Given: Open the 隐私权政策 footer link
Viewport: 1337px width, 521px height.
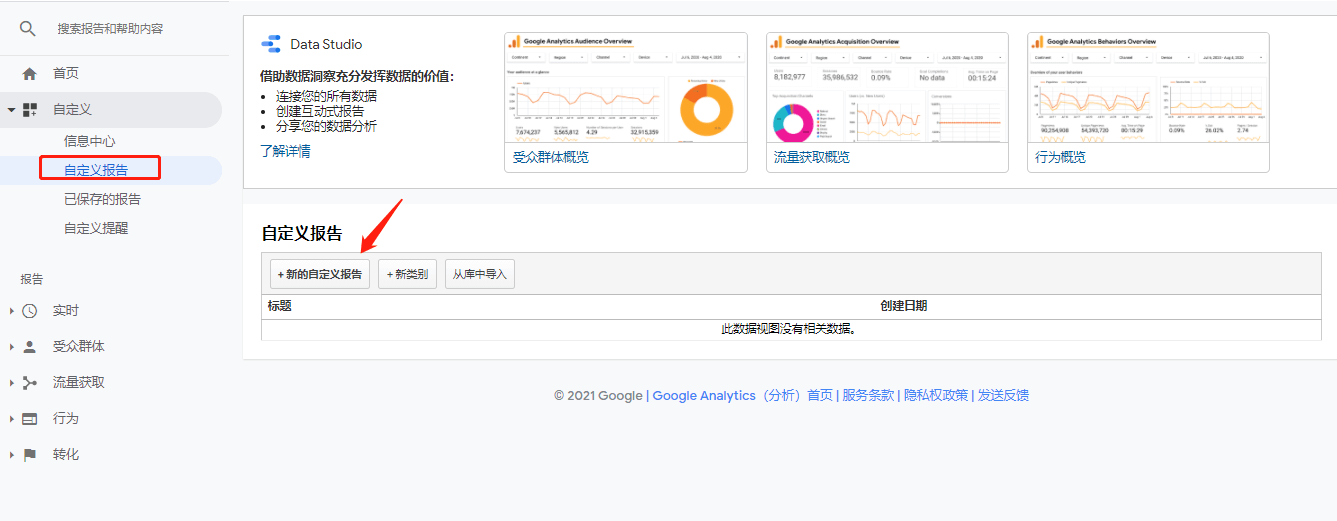Looking at the screenshot, I should [x=936, y=396].
